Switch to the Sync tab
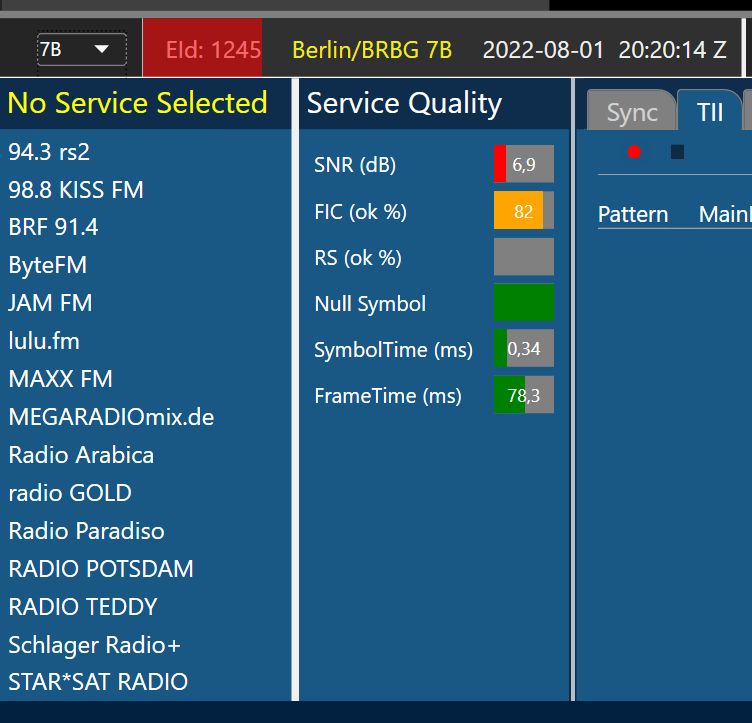The image size is (752, 723). tap(632, 112)
